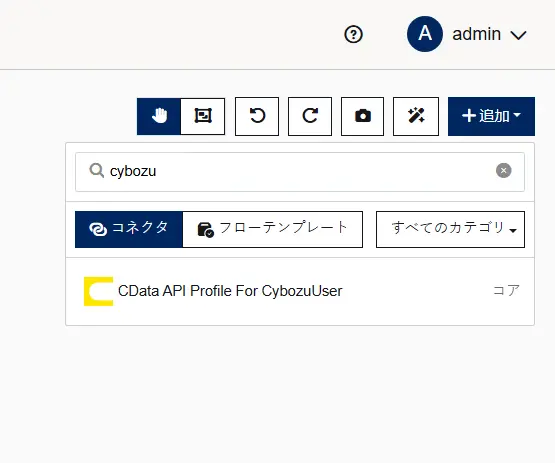Click the コア label on the result row
This screenshot has height=463, width=555.
(506, 291)
